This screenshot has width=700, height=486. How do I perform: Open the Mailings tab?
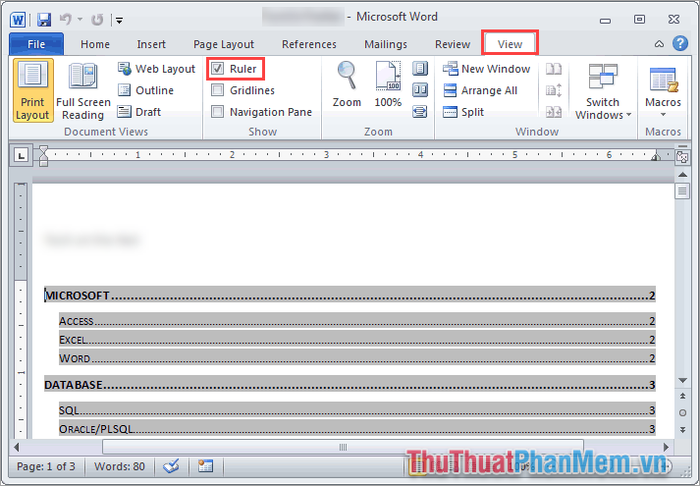386,44
